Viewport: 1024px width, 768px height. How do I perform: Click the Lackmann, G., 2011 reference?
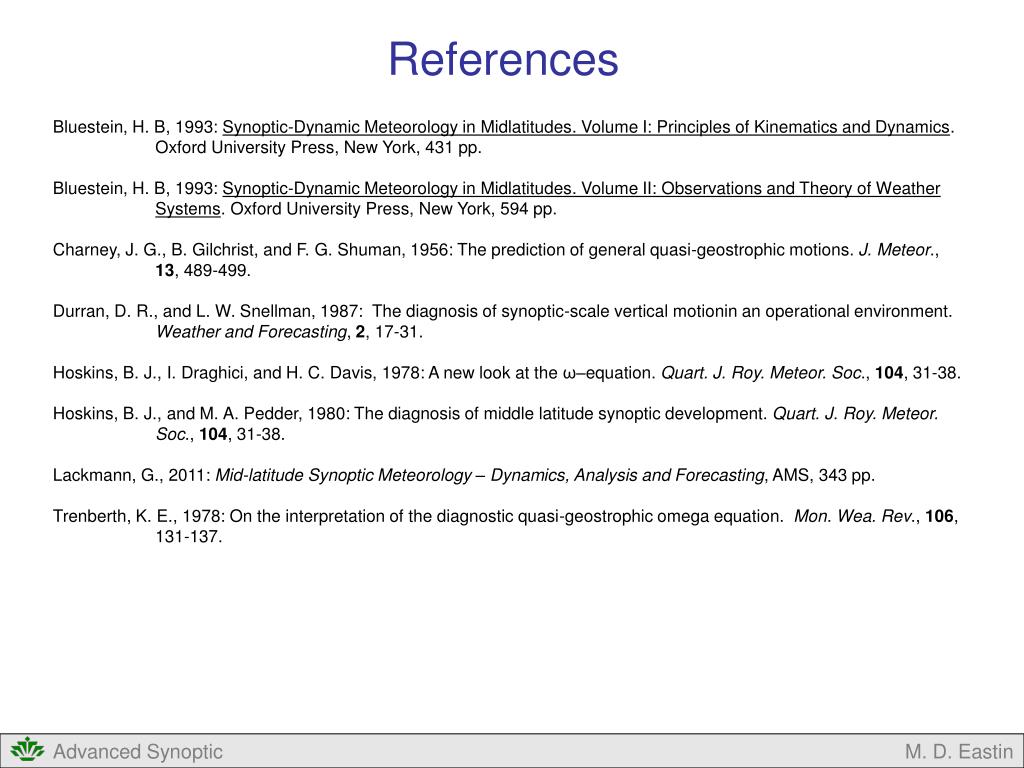point(464,475)
